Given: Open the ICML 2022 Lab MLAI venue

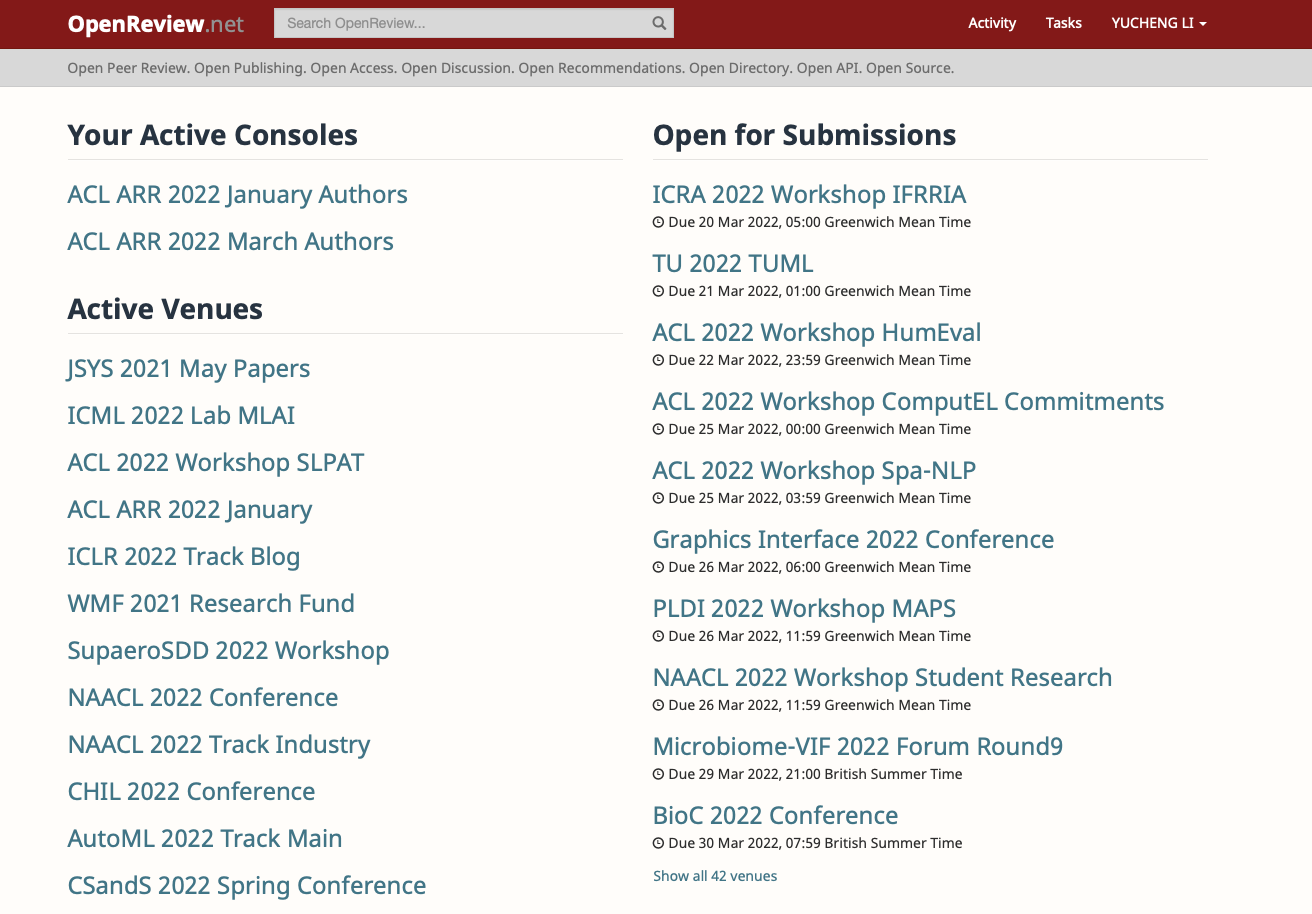Looking at the screenshot, I should point(181,415).
